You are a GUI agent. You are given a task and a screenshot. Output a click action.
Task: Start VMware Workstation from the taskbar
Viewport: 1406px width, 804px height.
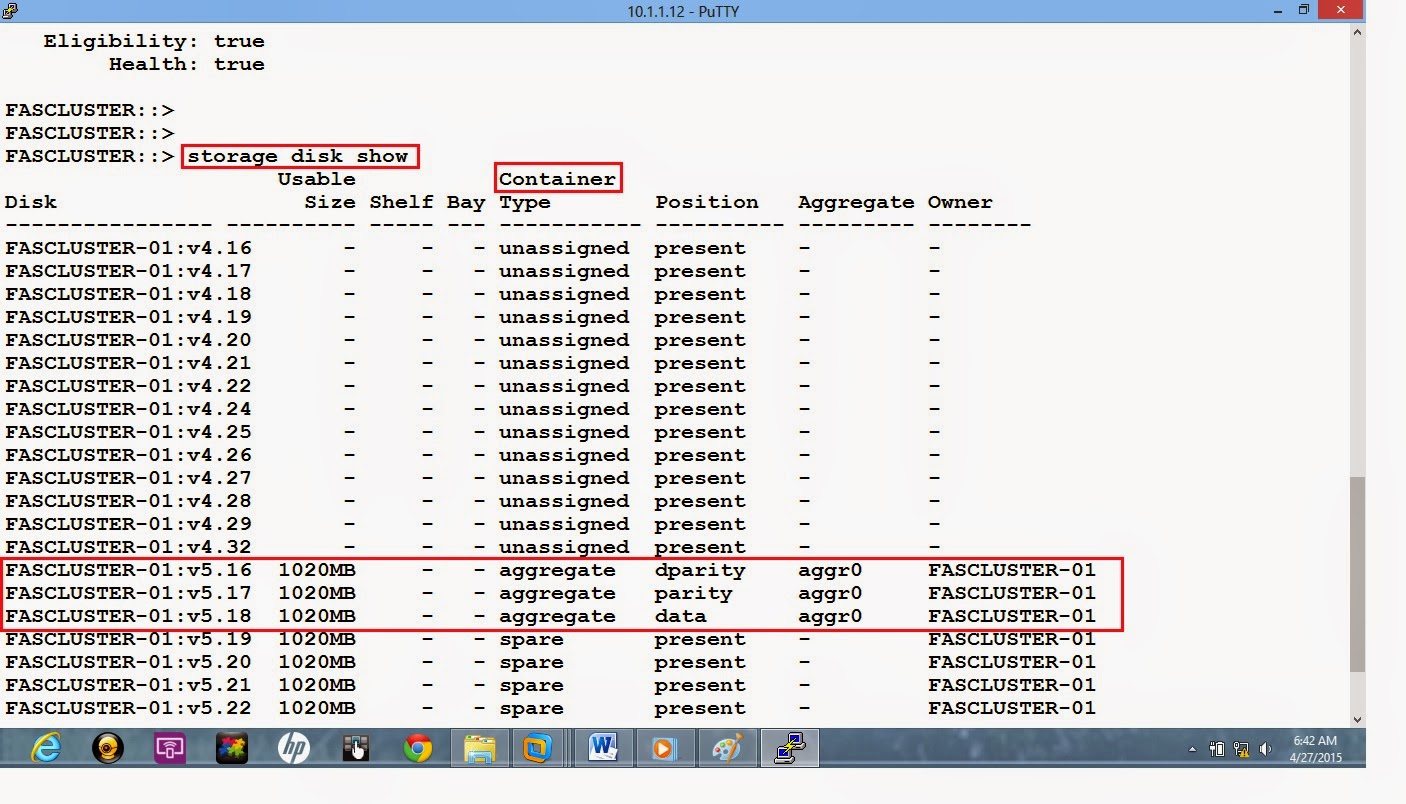pos(538,747)
